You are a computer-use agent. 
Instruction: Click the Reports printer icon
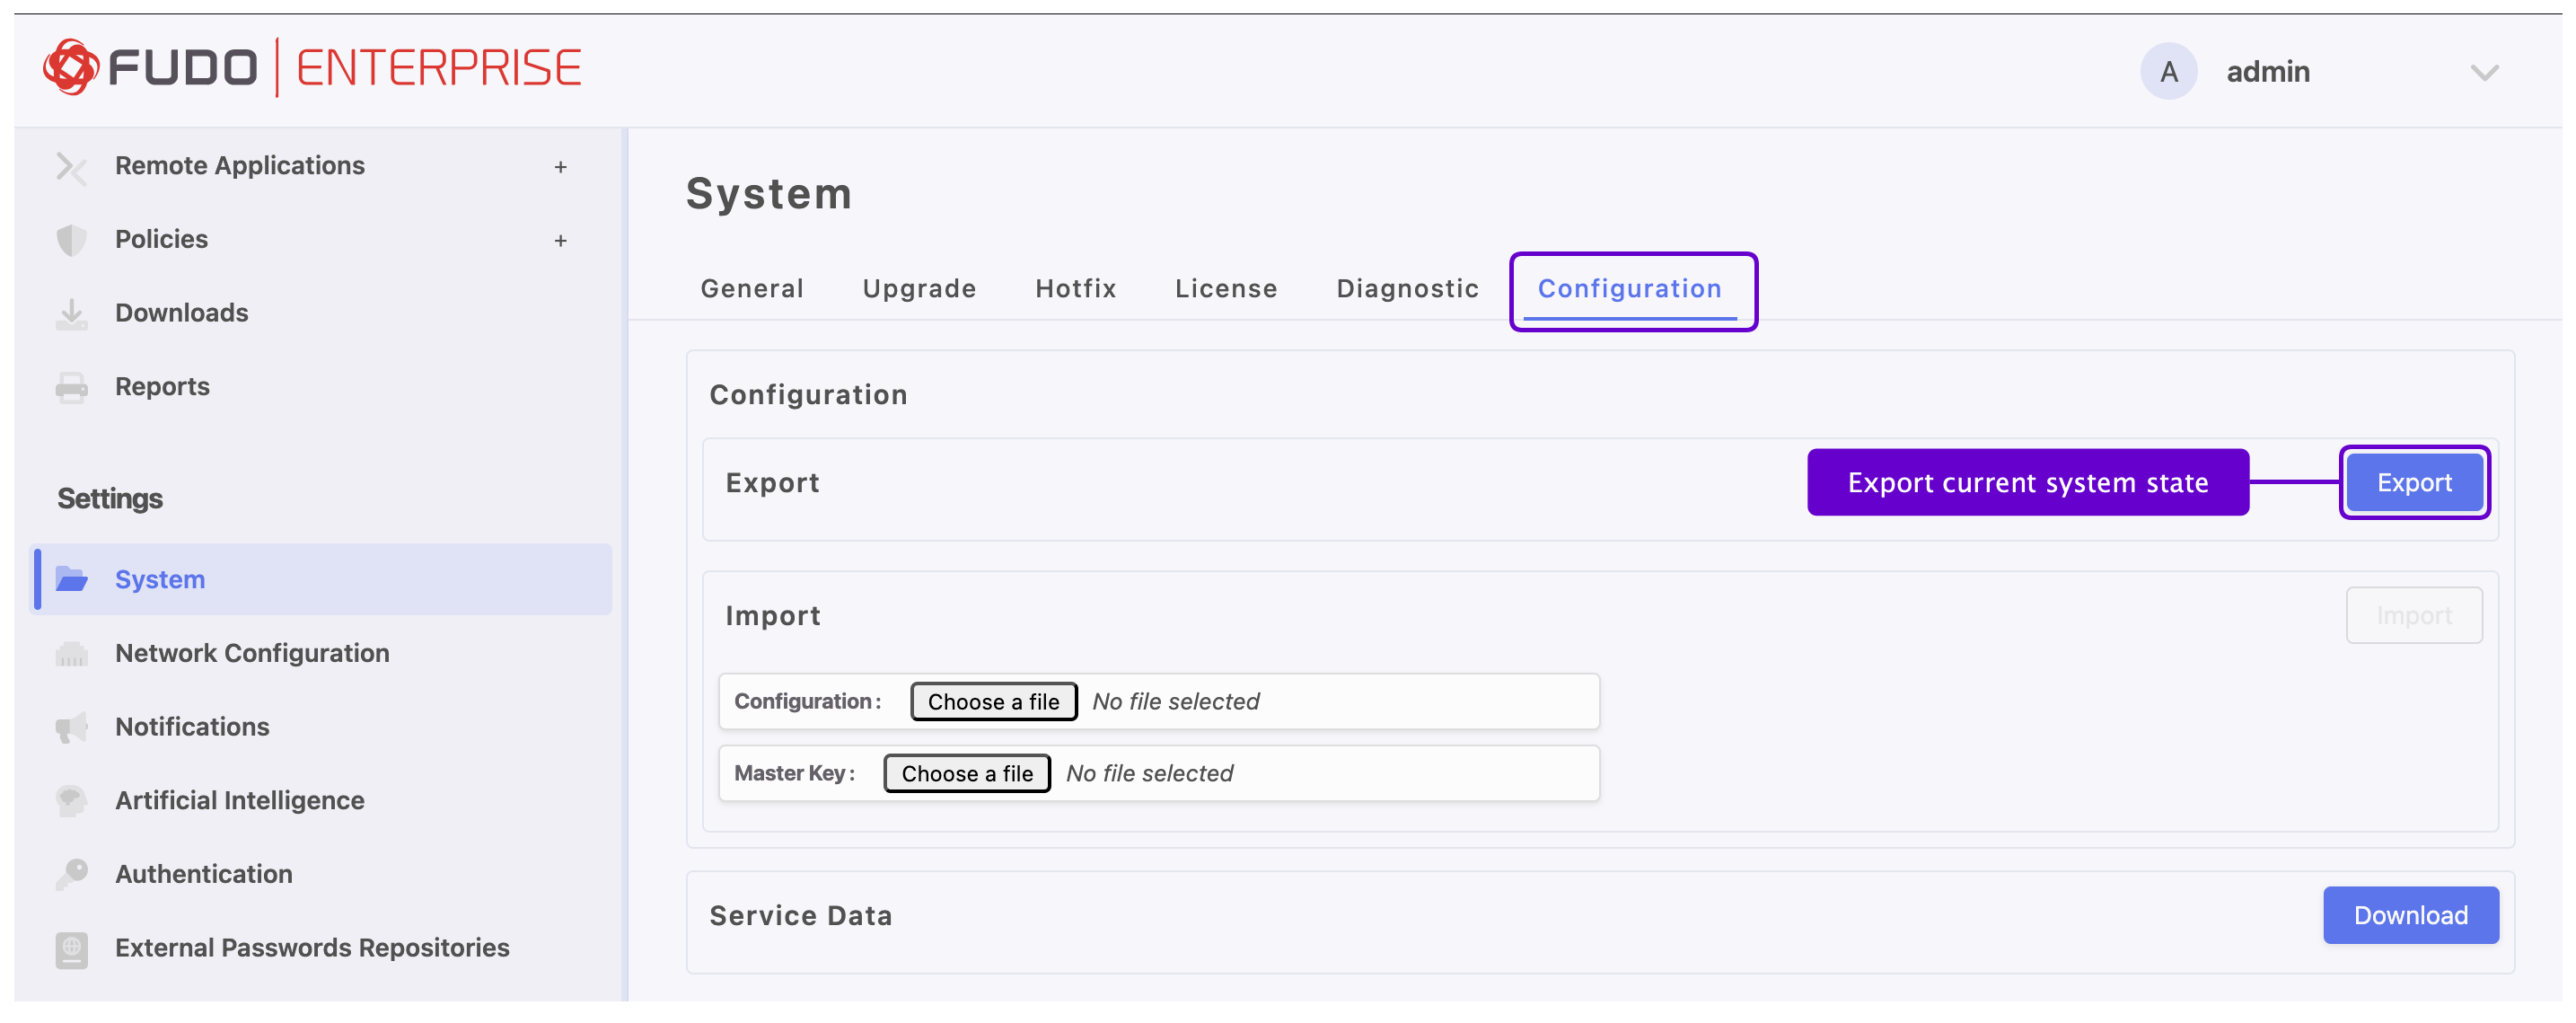point(71,387)
